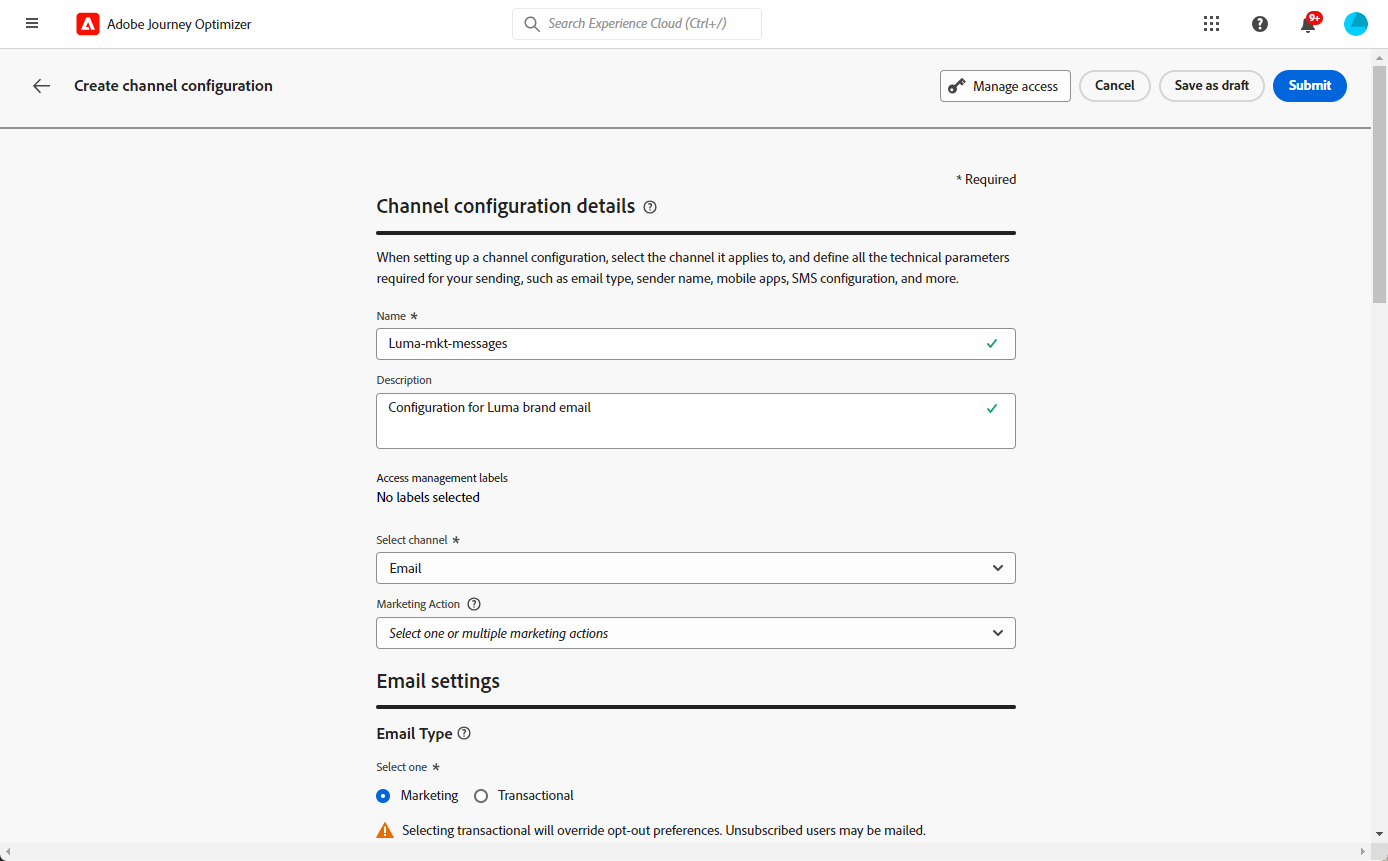Submit the channel configuration
Screen dimensions: 1388x861
[1309, 86]
